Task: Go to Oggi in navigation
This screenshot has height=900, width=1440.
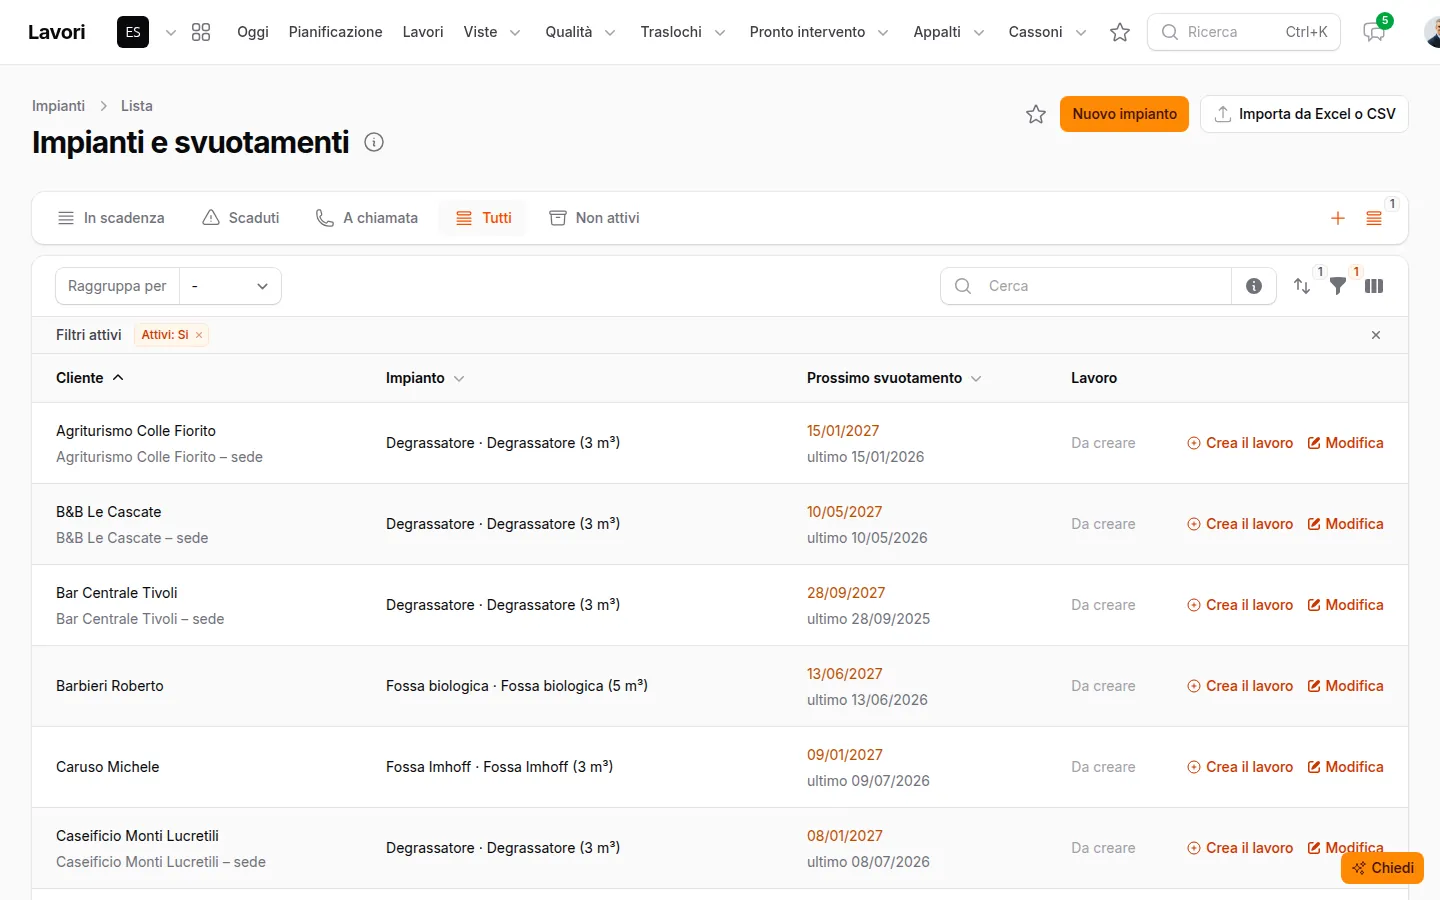Action: pos(253,32)
